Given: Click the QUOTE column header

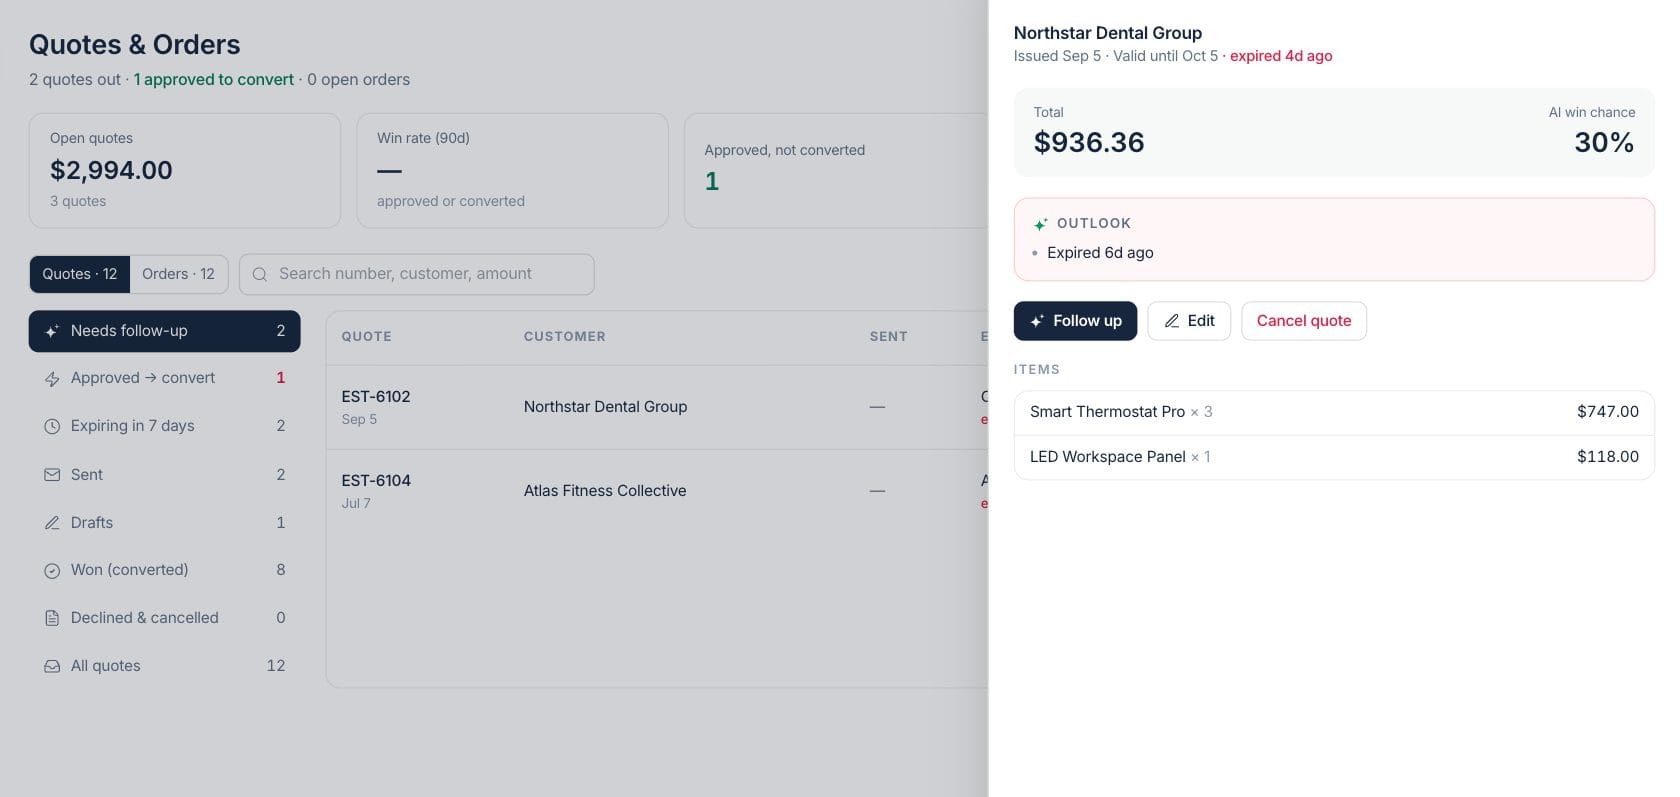Looking at the screenshot, I should (x=367, y=337).
